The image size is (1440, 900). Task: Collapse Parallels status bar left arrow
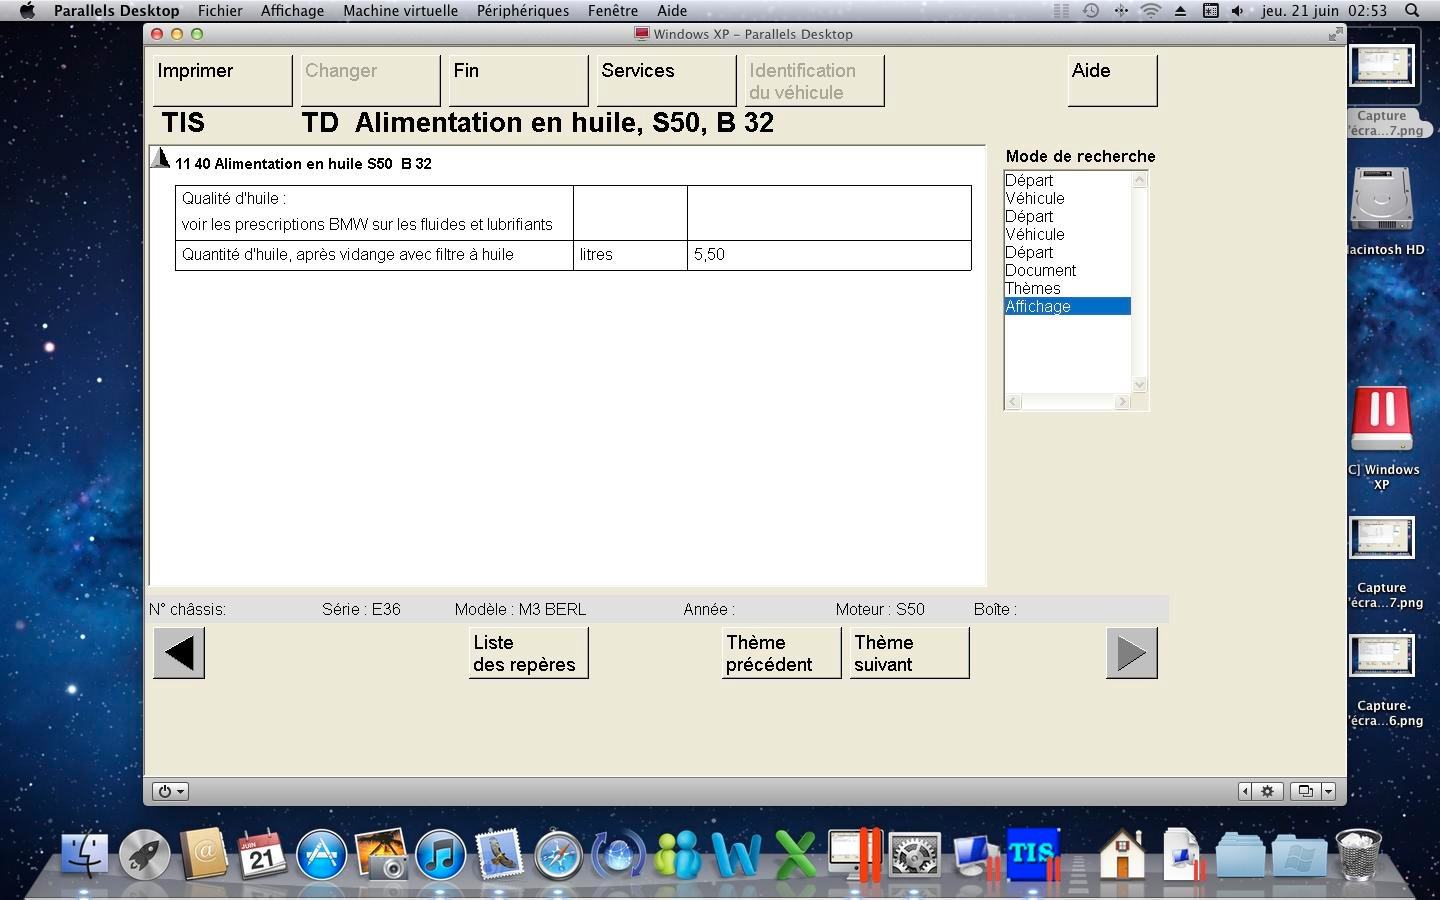[x=1245, y=791]
